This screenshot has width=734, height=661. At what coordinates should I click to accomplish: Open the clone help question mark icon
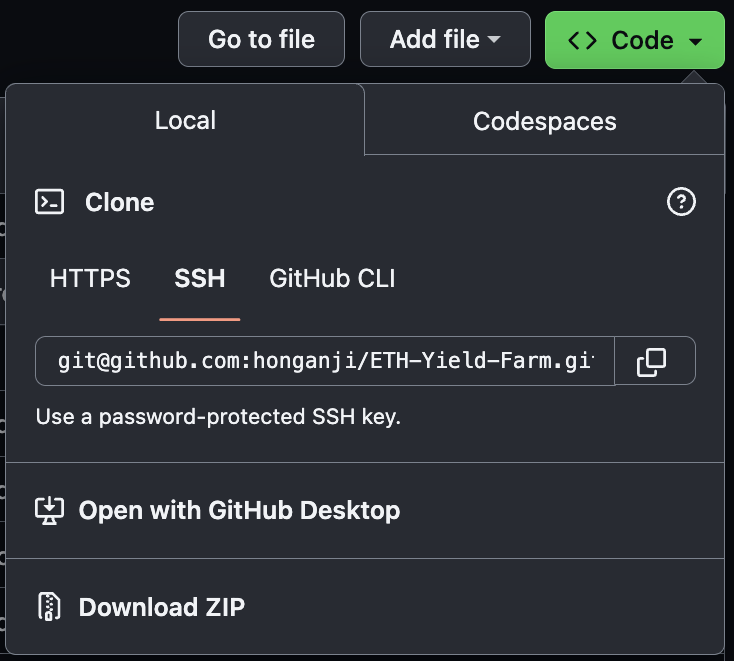(681, 202)
